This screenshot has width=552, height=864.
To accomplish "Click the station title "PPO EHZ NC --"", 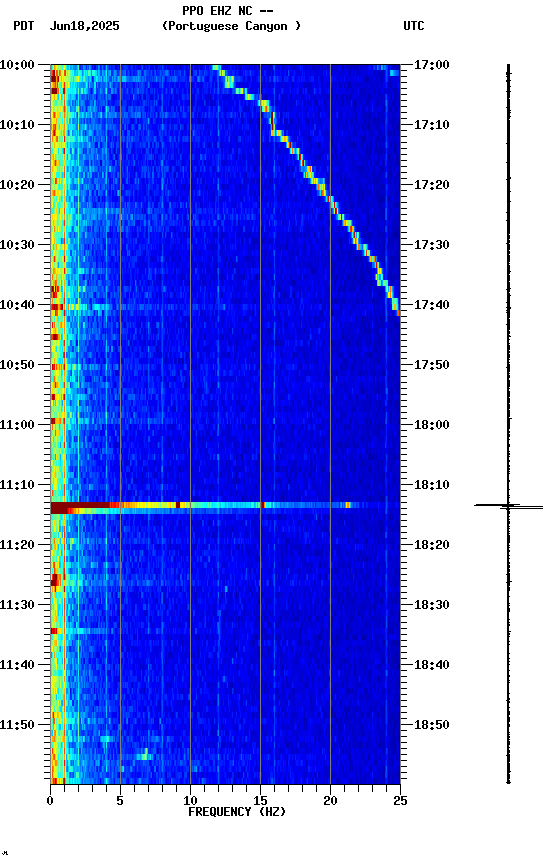I will click(x=228, y=11).
